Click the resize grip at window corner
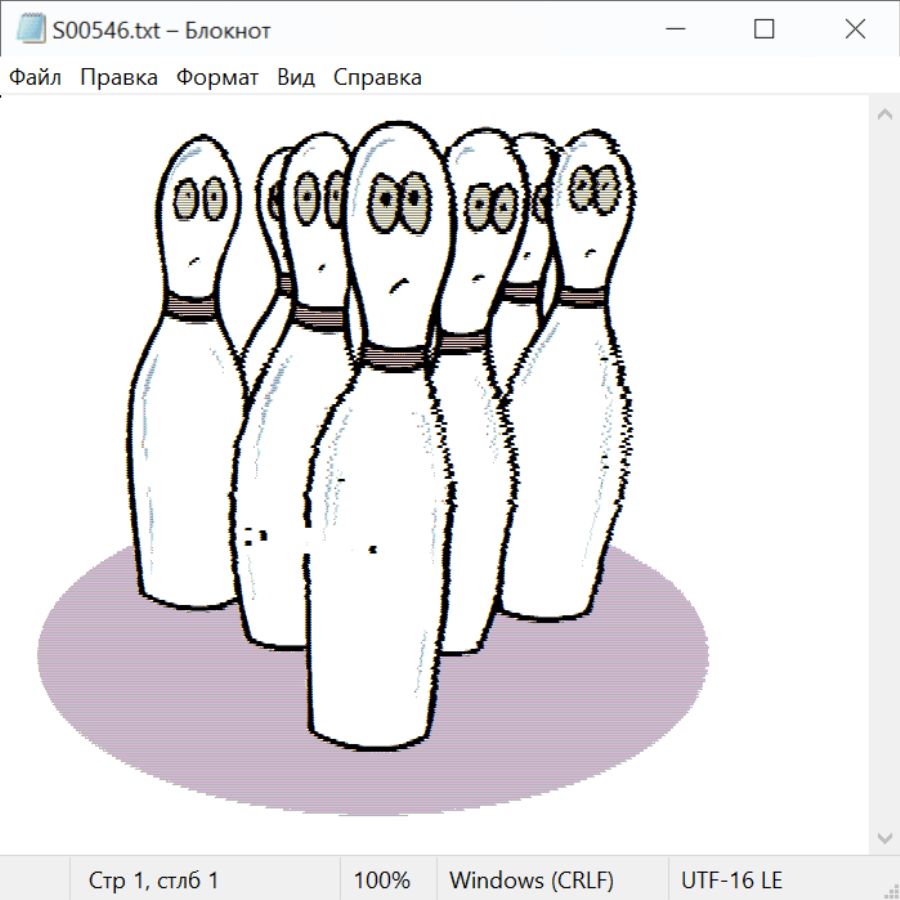 pos(891,891)
